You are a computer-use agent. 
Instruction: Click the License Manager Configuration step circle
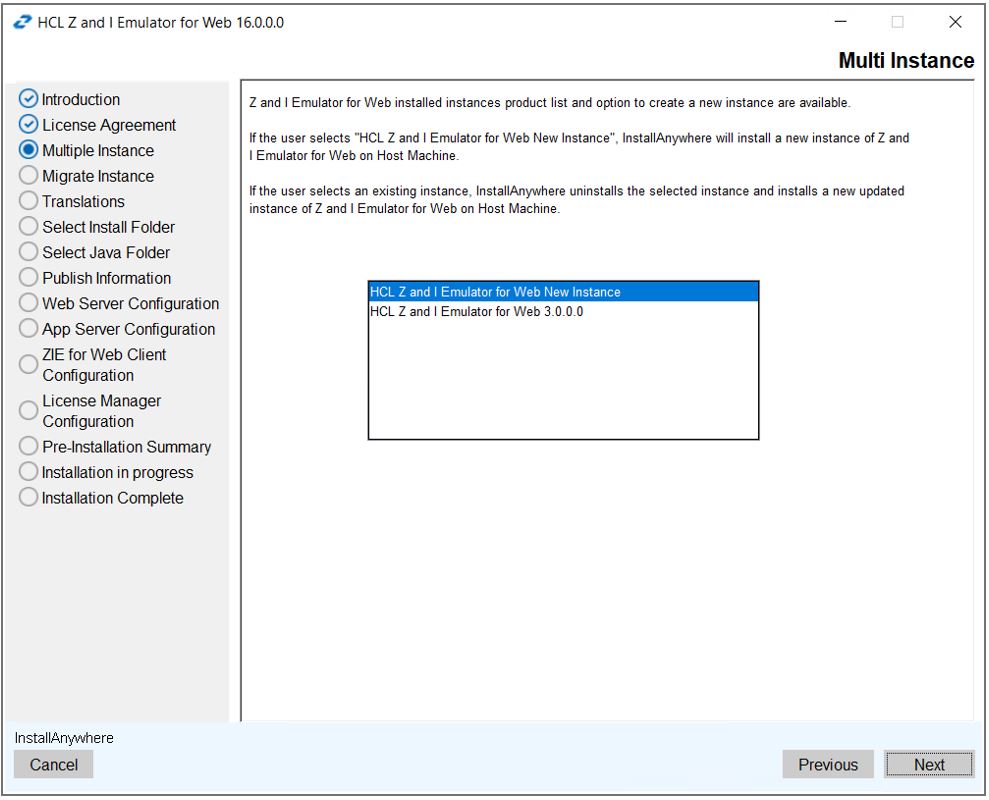pyautogui.click(x=28, y=410)
